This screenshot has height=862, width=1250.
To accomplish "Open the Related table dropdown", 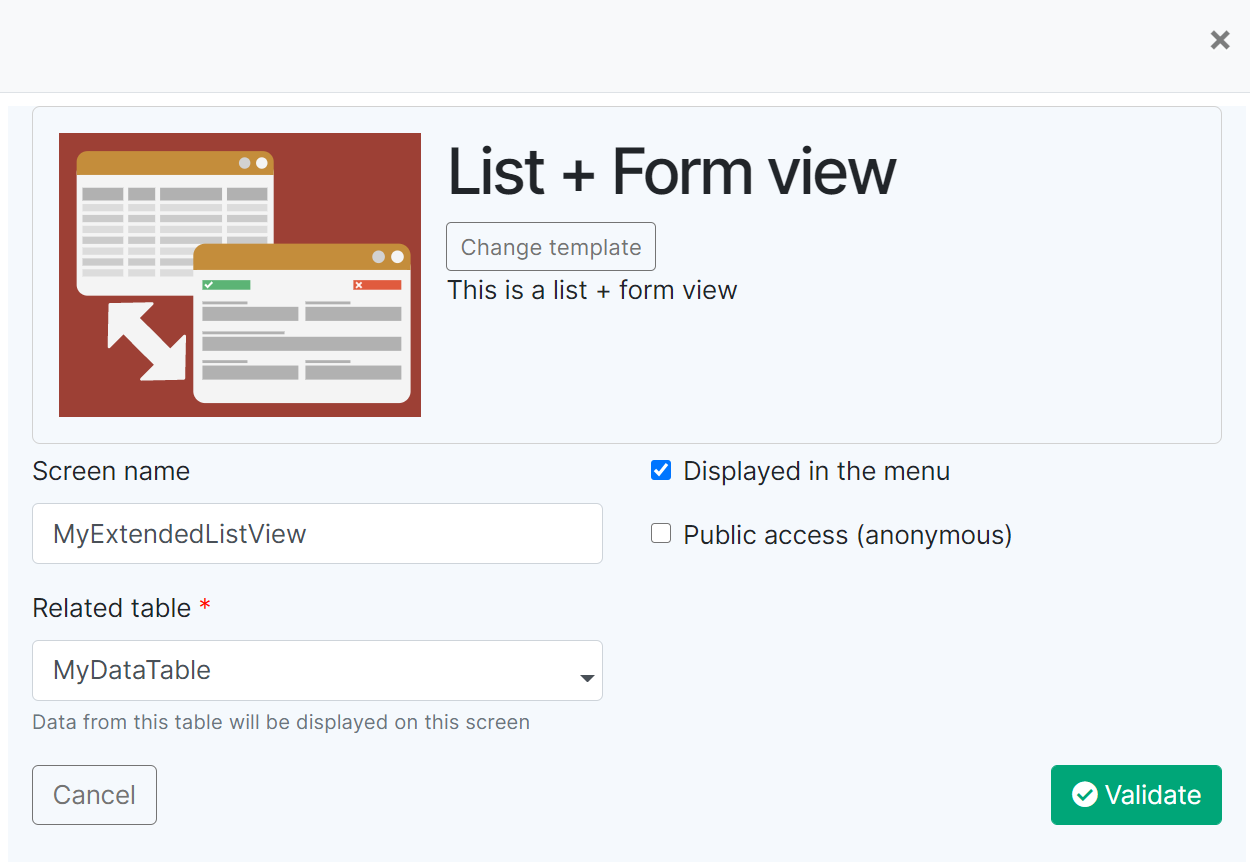I will point(317,670).
